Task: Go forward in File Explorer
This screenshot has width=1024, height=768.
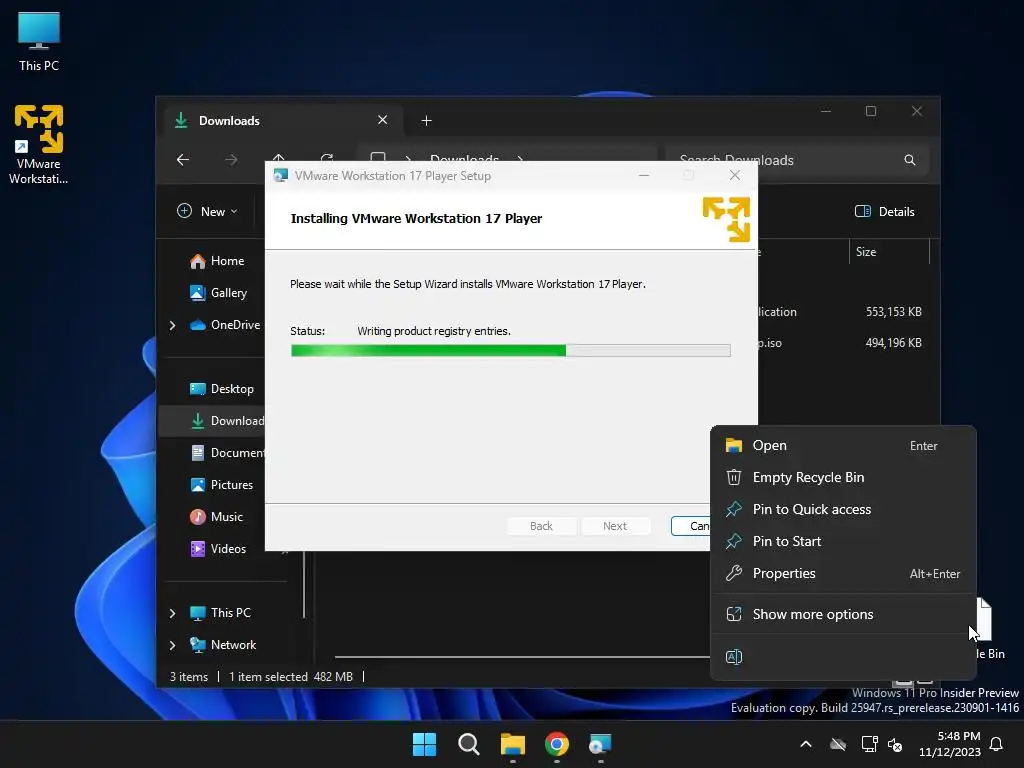Action: (x=231, y=159)
